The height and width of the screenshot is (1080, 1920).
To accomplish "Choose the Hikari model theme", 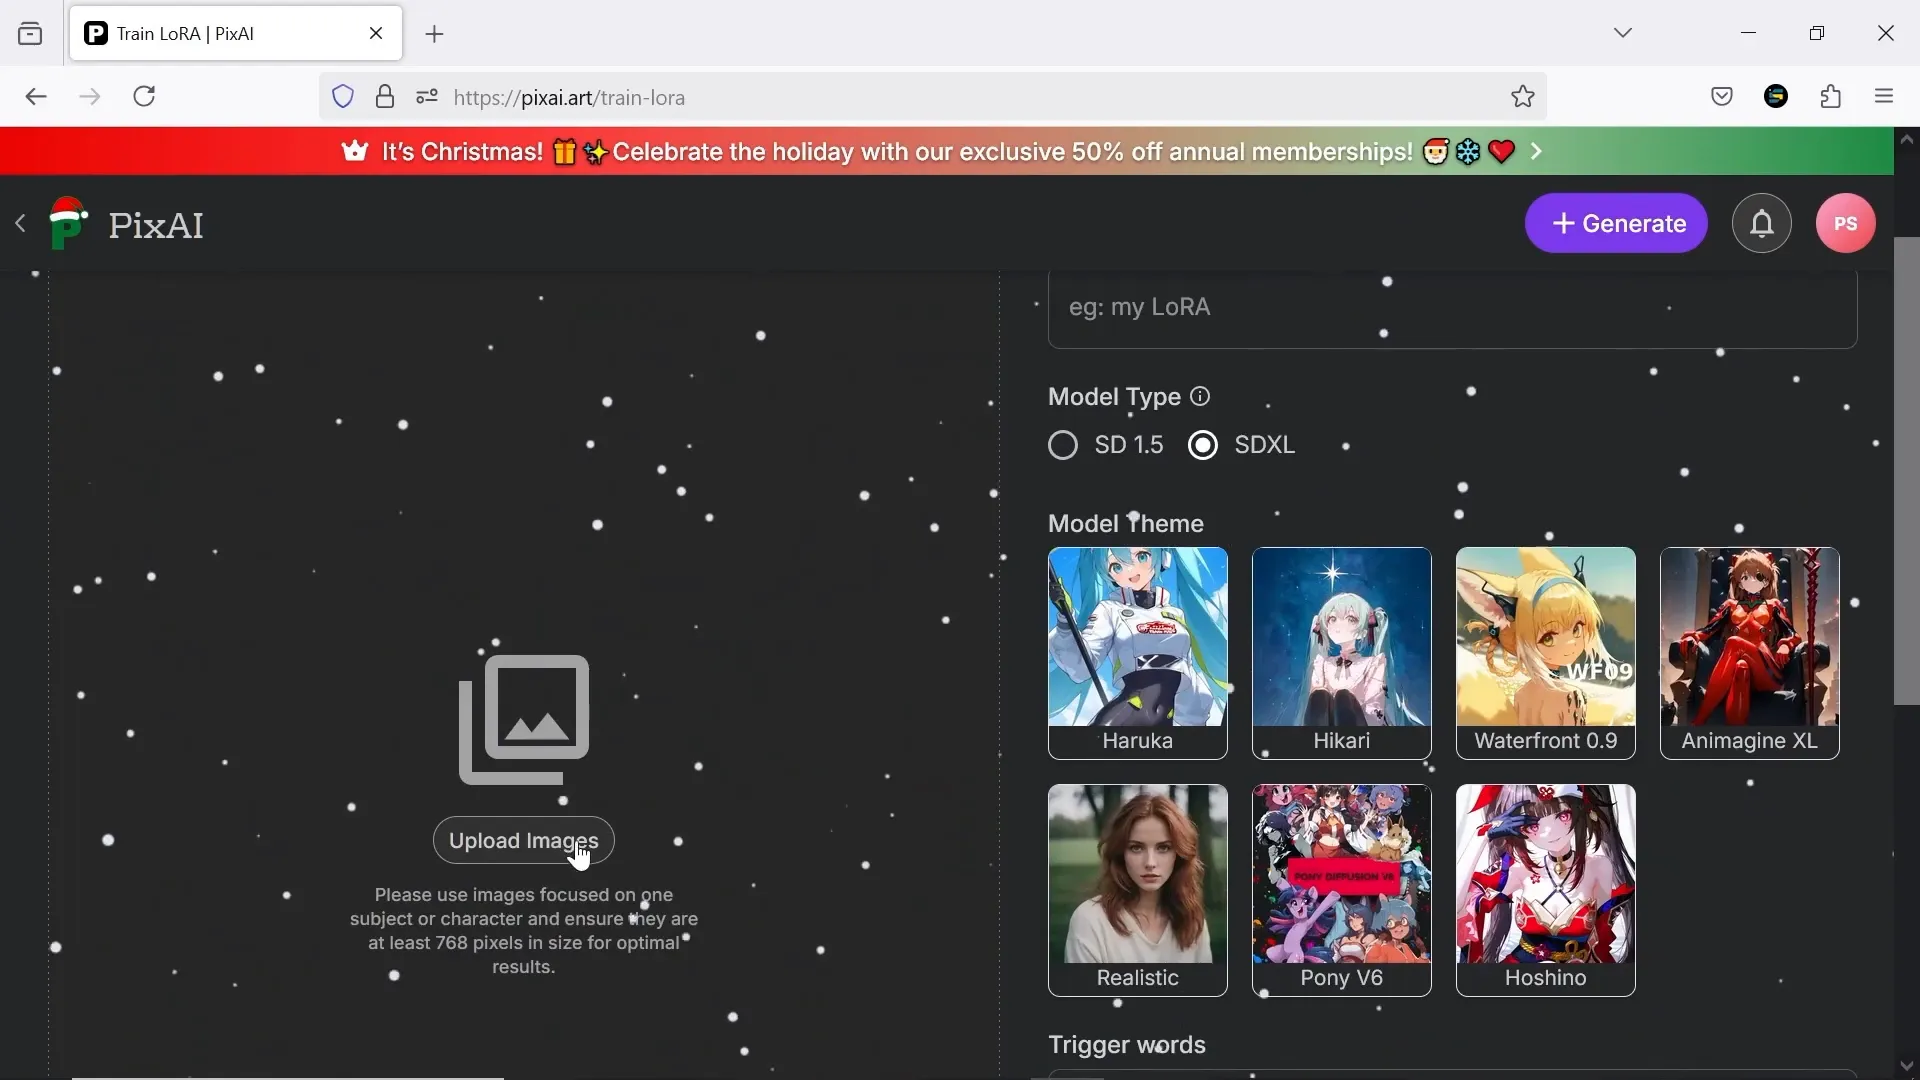I will pyautogui.click(x=1342, y=653).
